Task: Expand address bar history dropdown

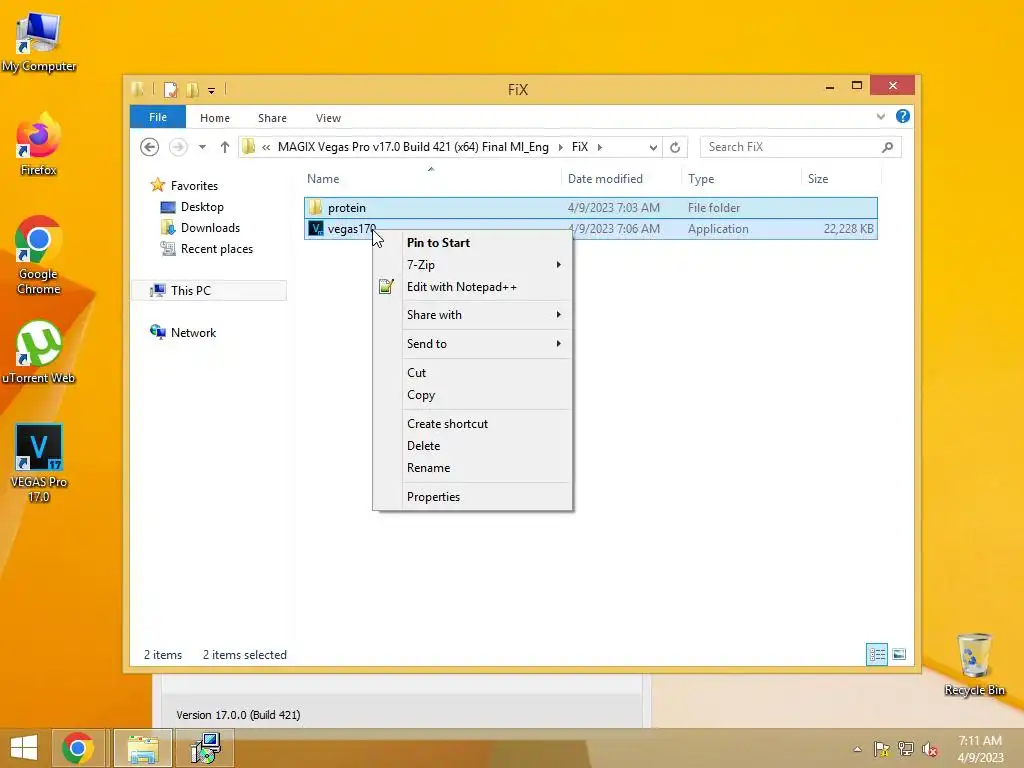Action: [653, 148]
